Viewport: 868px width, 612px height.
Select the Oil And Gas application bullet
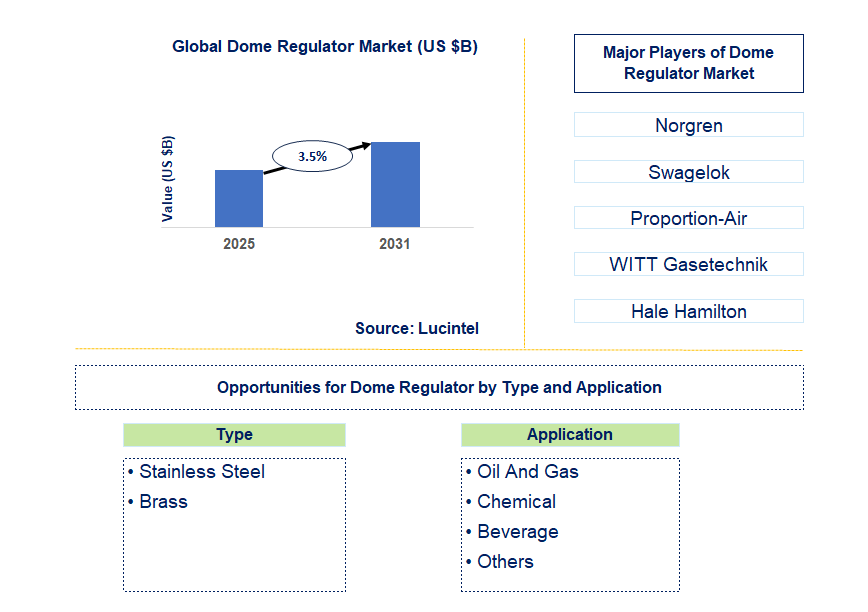pos(521,471)
